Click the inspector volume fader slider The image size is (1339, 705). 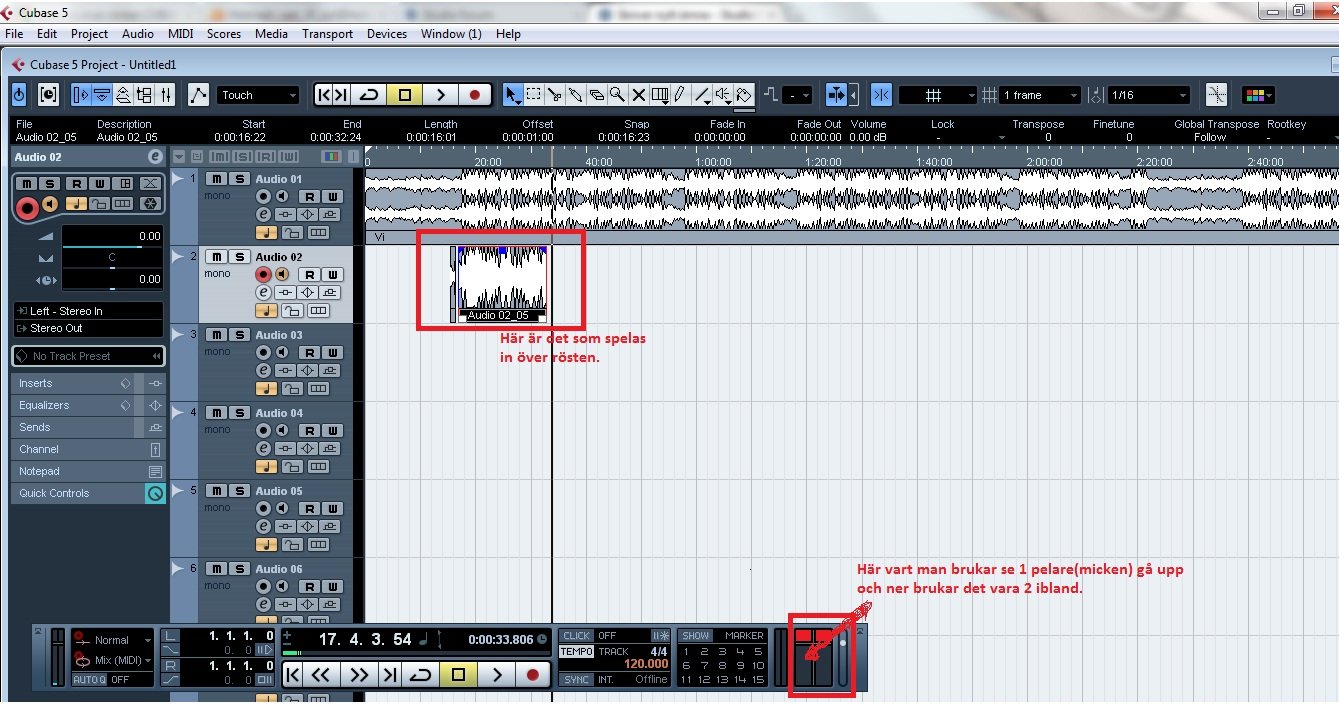click(111, 246)
